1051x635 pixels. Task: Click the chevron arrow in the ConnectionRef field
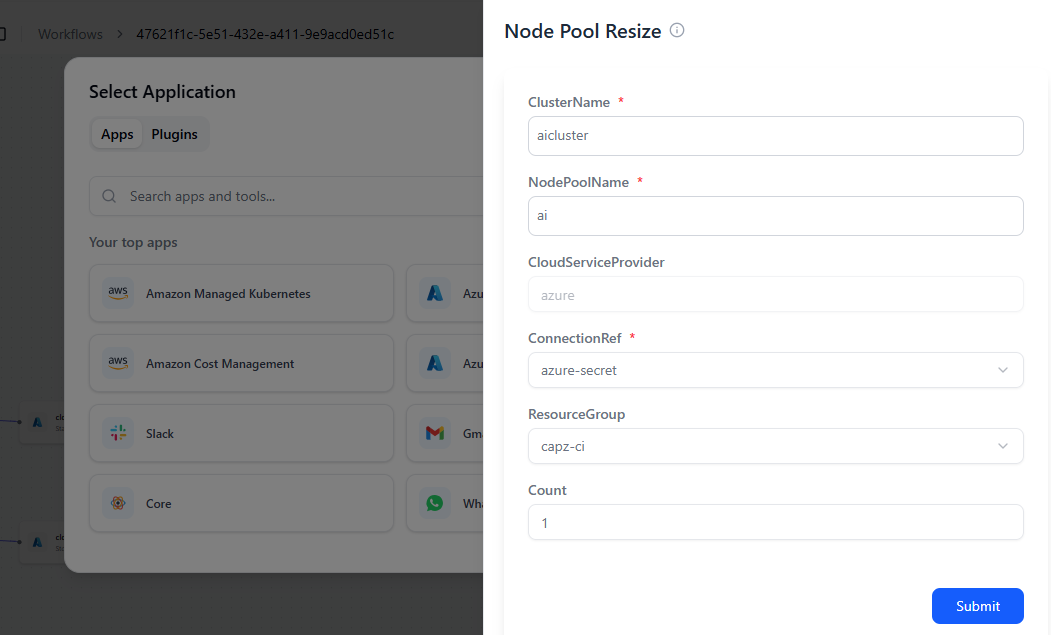tap(1003, 370)
